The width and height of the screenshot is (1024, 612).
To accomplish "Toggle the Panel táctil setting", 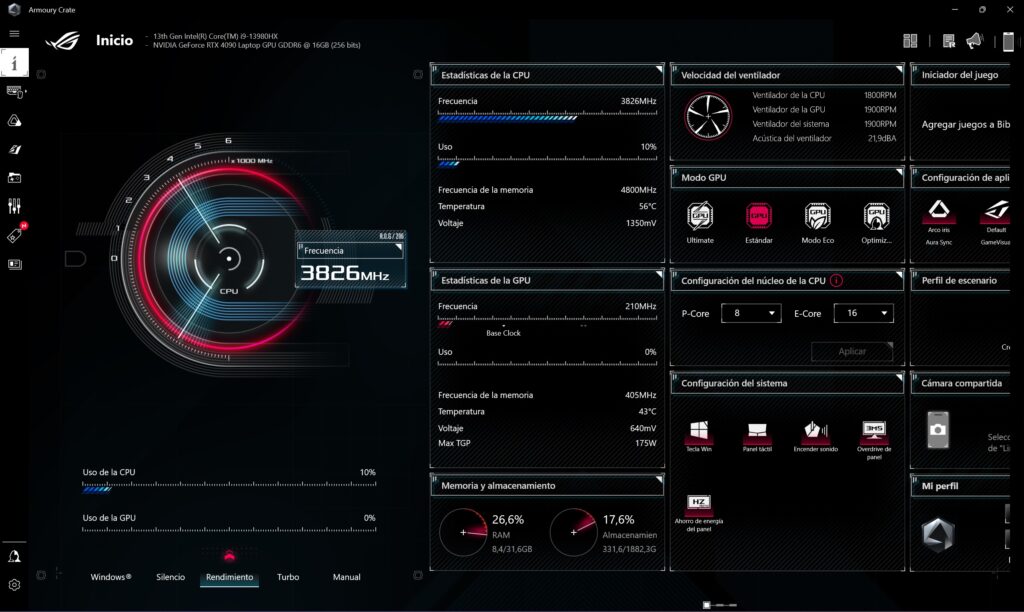I will pos(757,431).
